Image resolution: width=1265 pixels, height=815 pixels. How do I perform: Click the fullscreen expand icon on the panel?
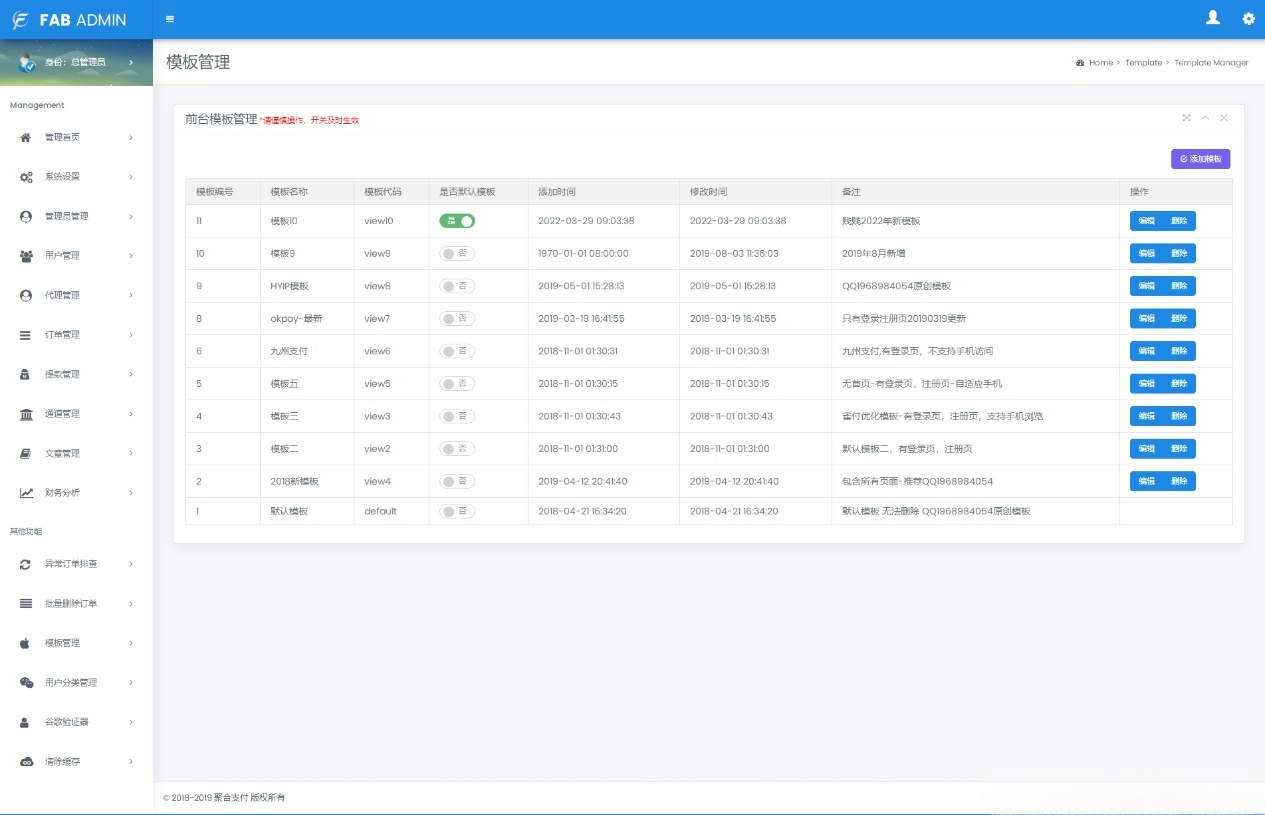(1185, 118)
